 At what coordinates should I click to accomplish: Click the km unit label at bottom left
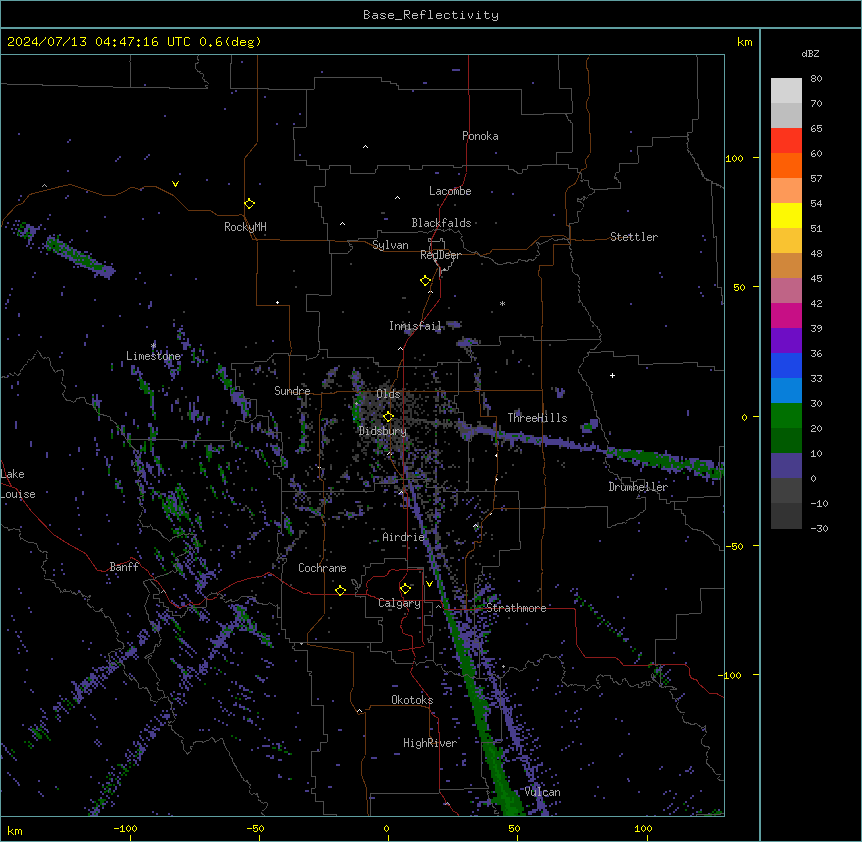(x=15, y=830)
